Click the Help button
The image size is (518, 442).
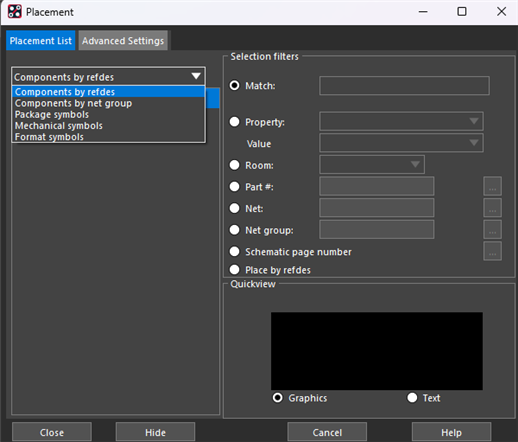coord(451,432)
